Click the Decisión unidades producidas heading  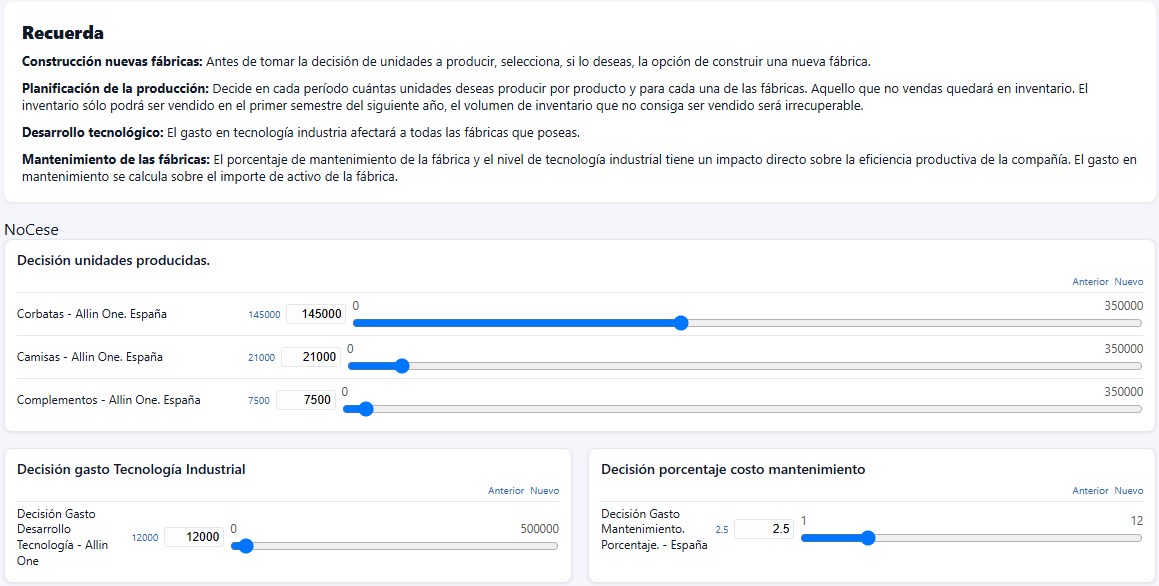pyautogui.click(x=113, y=261)
